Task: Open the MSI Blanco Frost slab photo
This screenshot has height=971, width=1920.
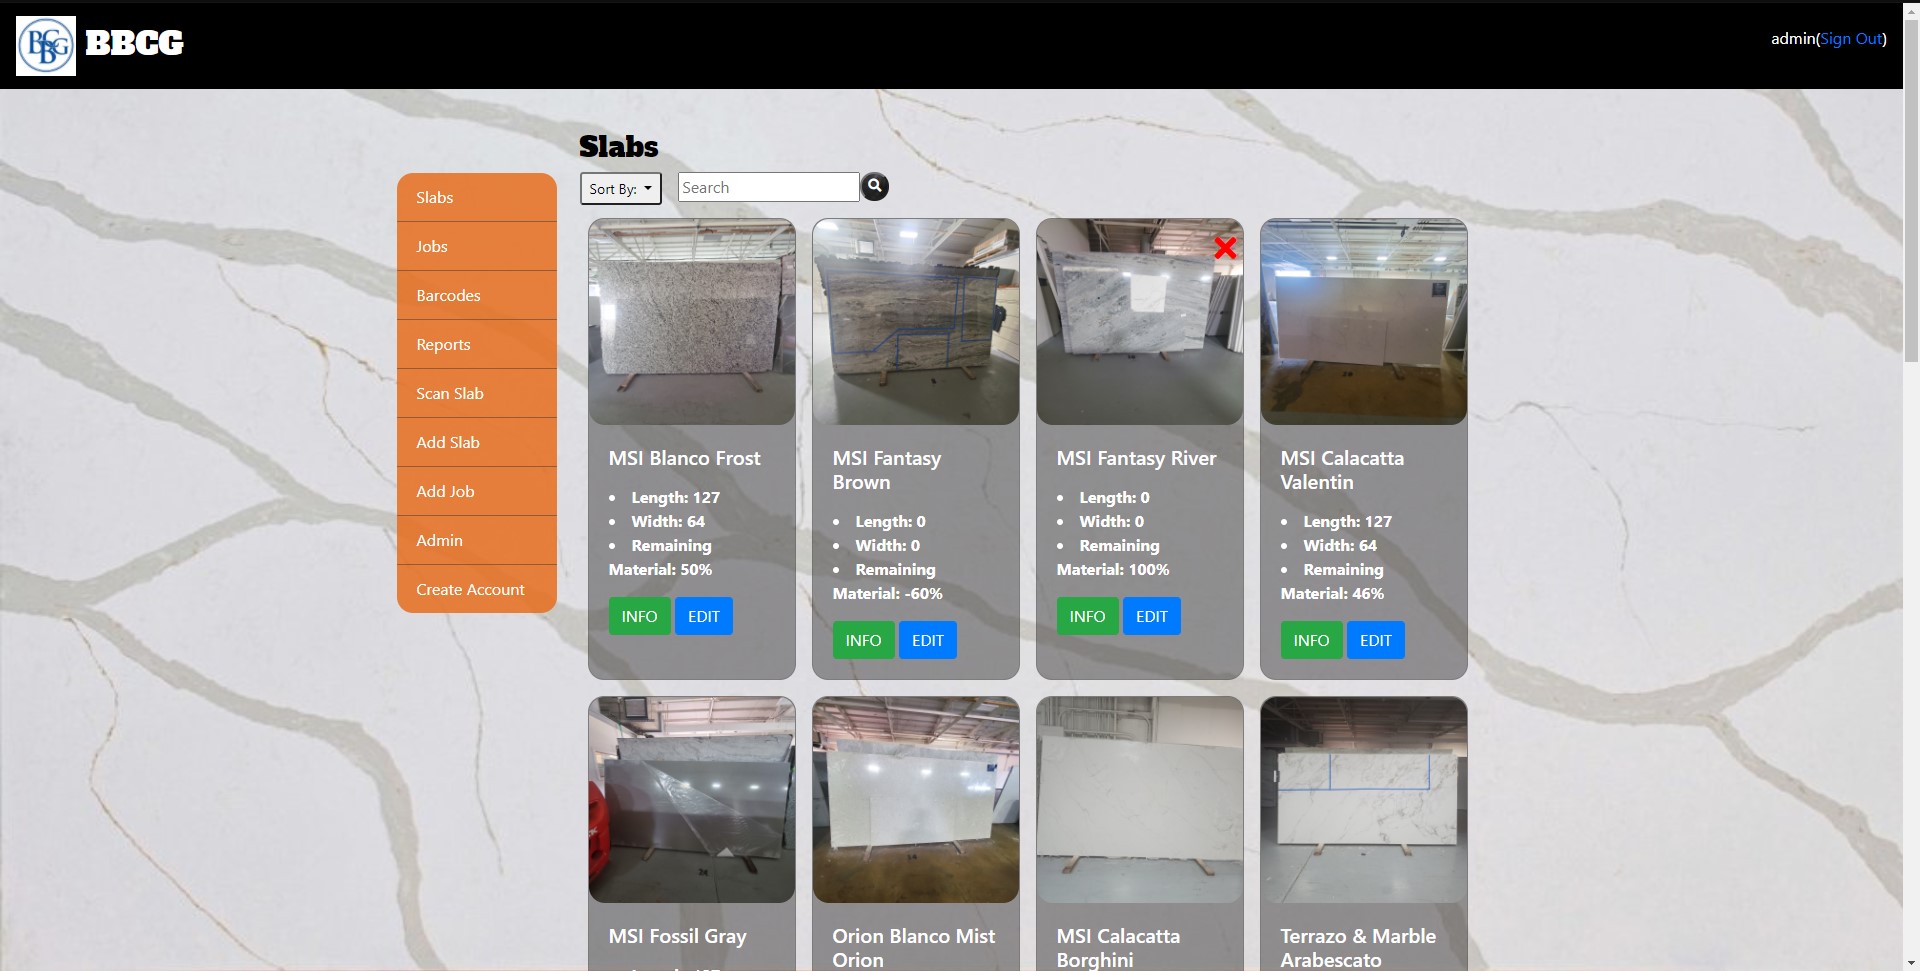Action: [692, 322]
